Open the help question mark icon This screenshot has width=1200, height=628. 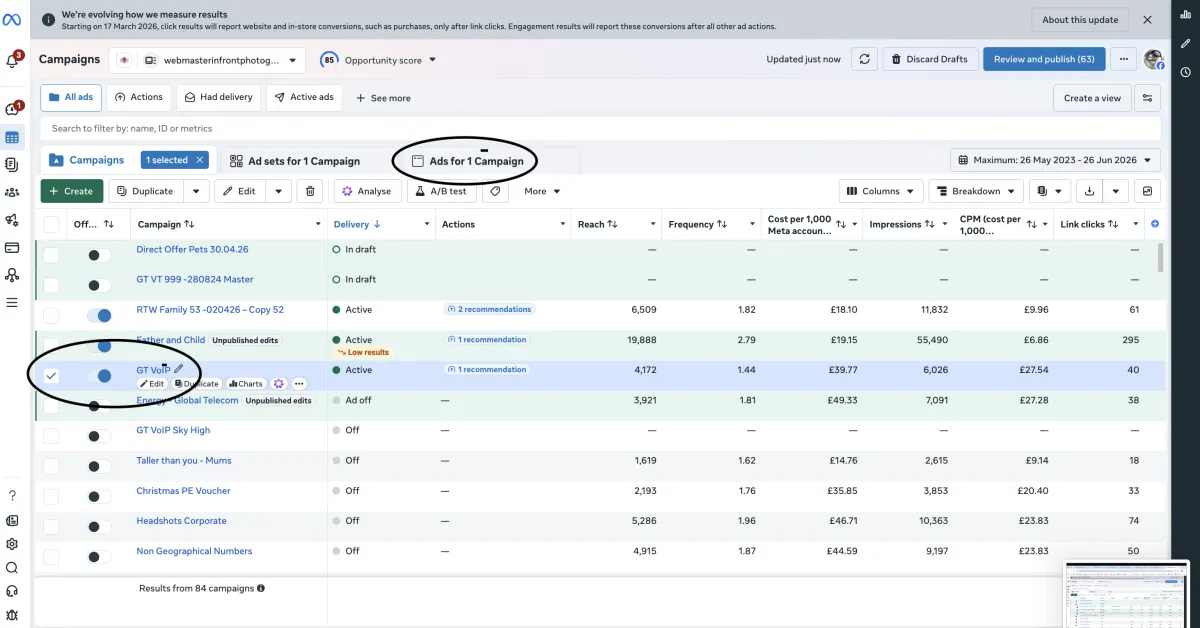click(x=12, y=496)
